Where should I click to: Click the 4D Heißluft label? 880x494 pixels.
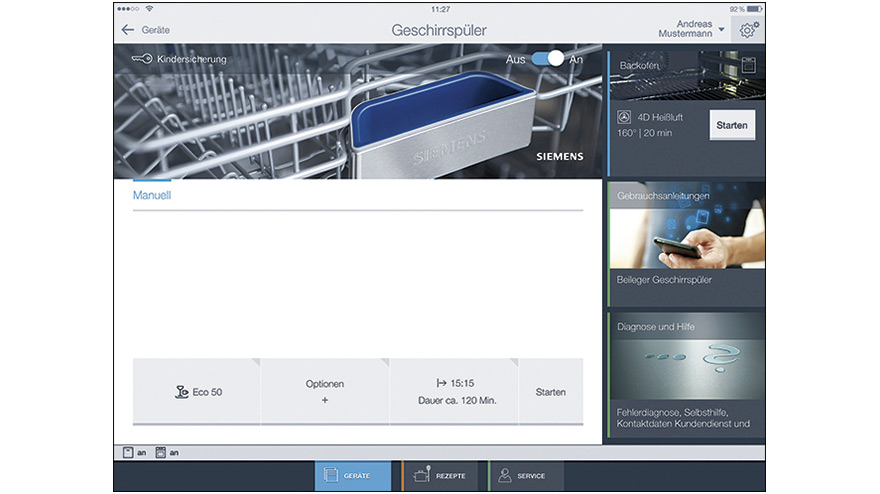660,117
